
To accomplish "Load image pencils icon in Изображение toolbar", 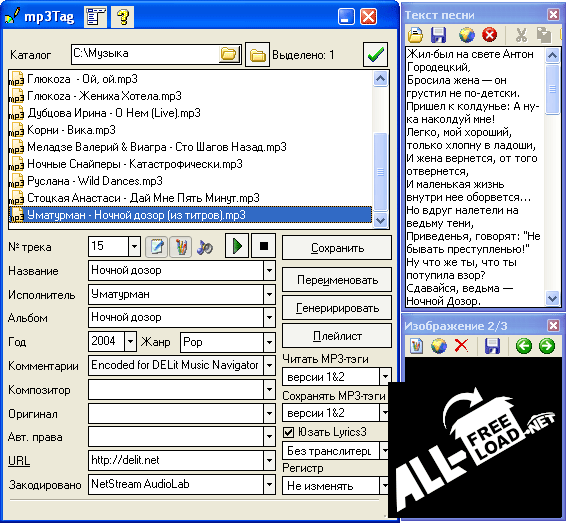I will (416, 346).
